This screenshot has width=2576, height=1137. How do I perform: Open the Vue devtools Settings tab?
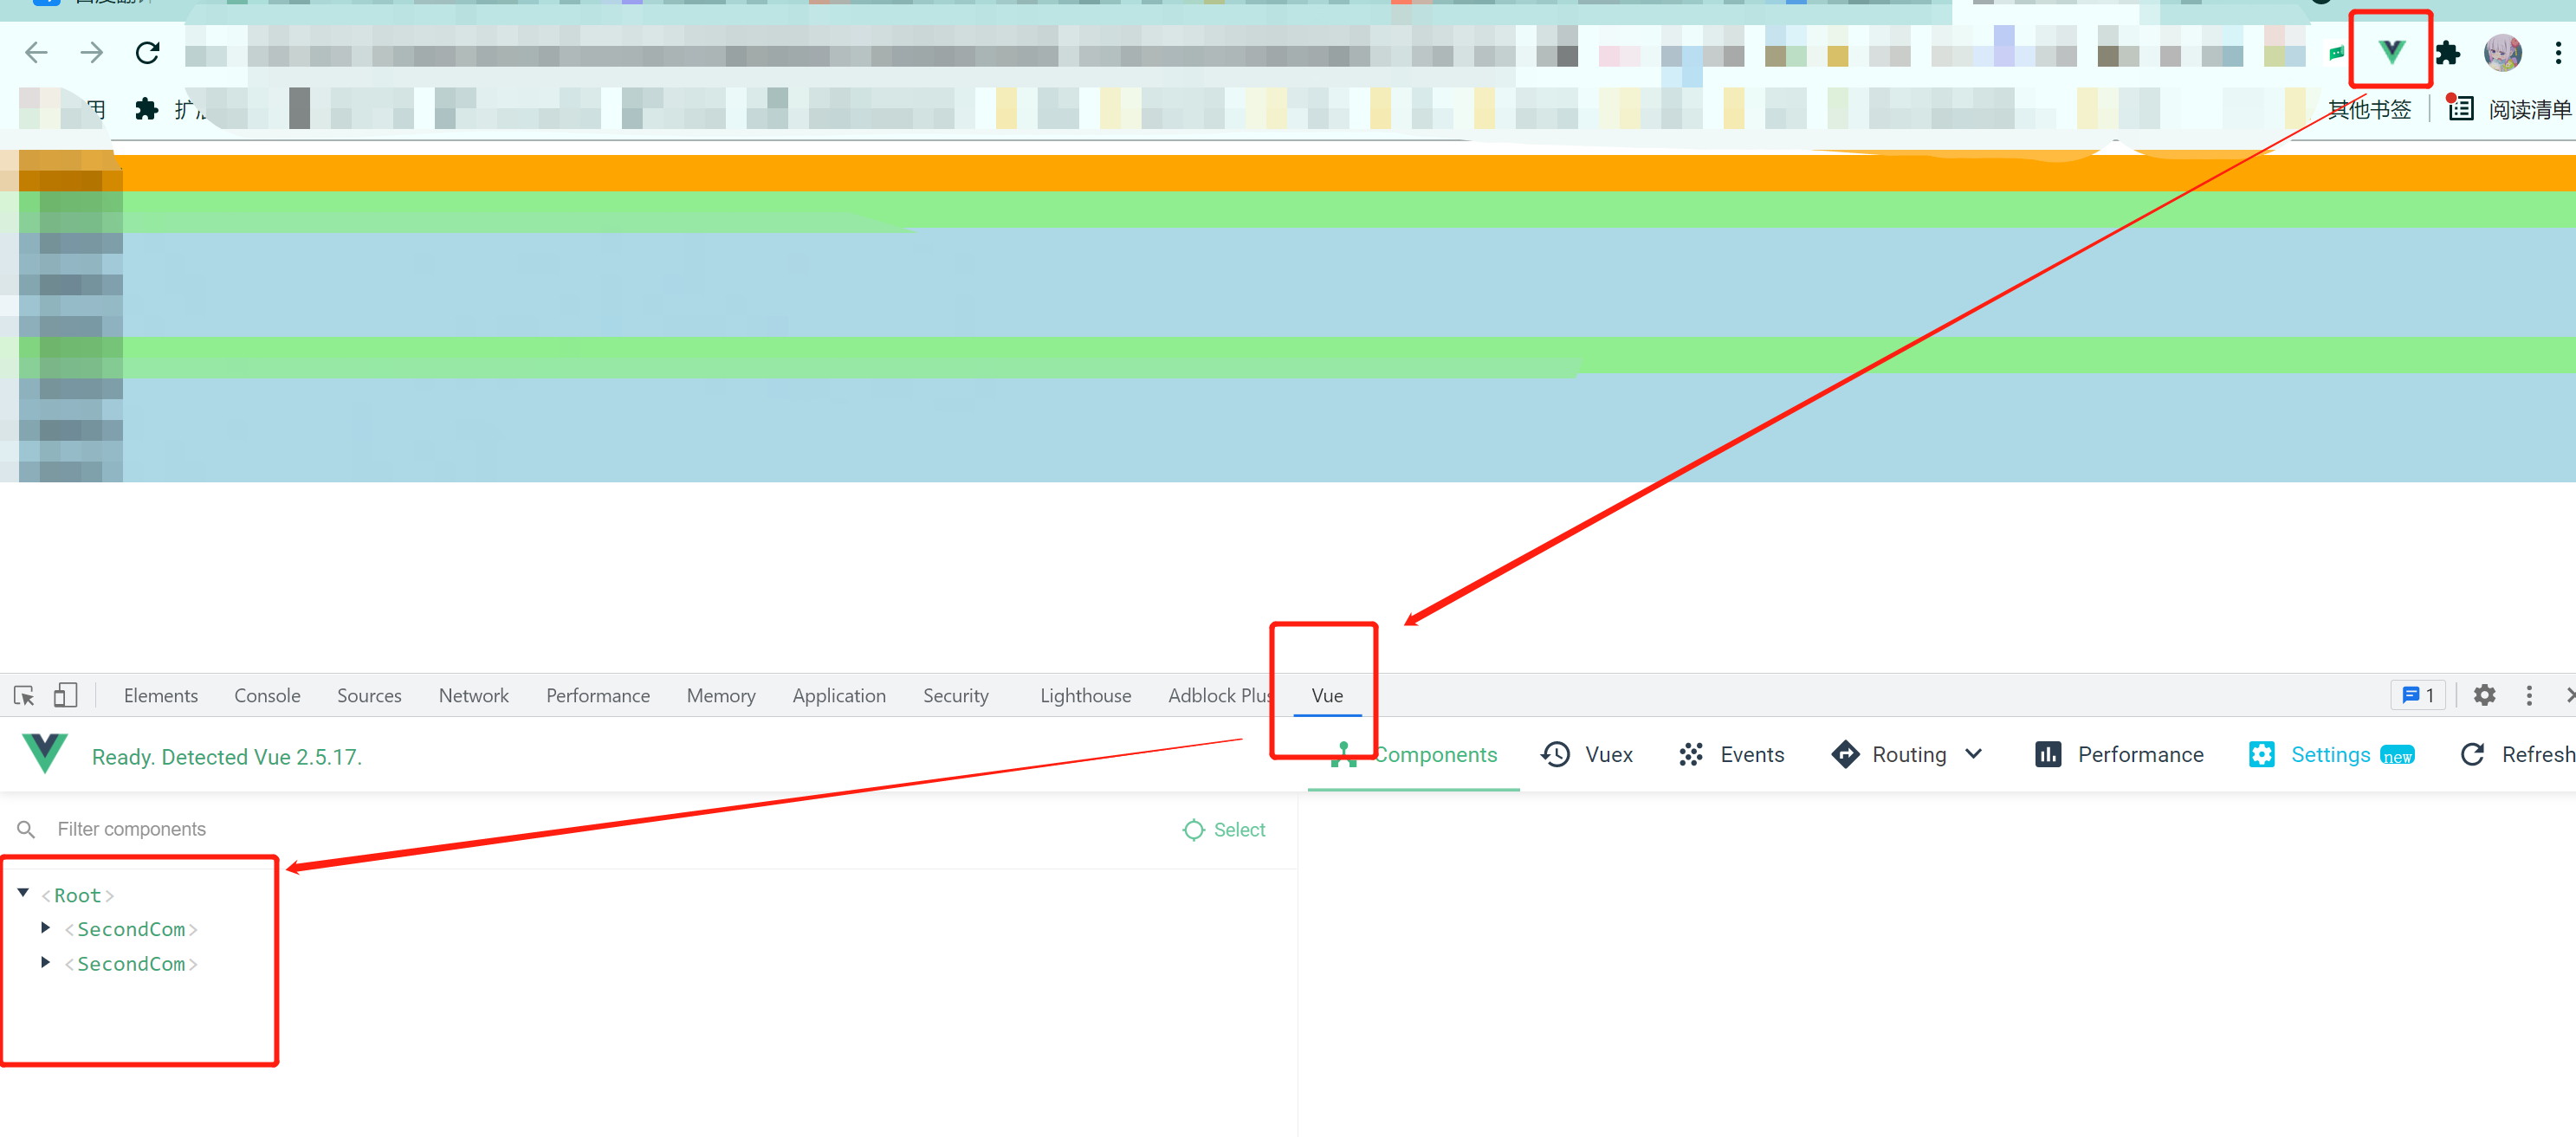click(2330, 755)
